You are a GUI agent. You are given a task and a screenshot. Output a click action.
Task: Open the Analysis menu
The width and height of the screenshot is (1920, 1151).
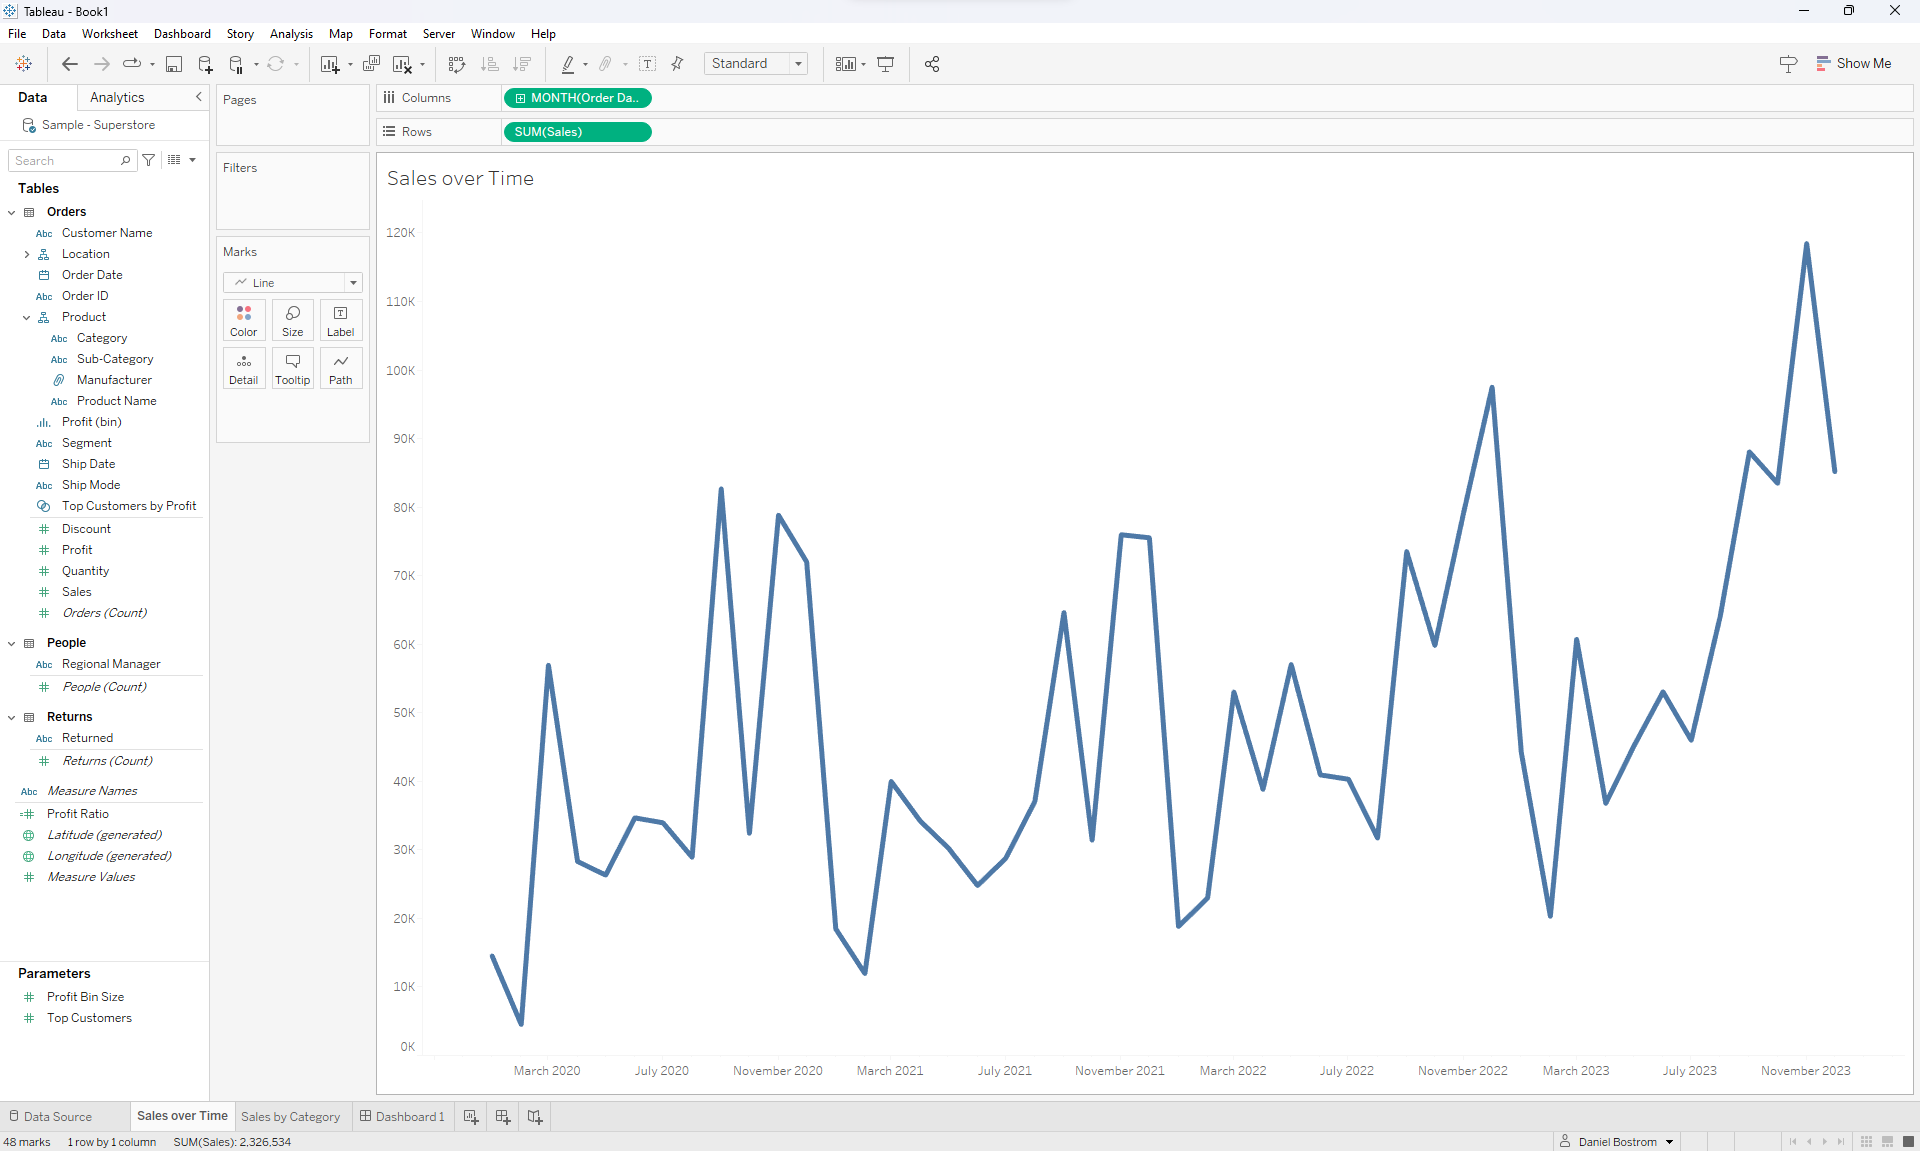[291, 34]
